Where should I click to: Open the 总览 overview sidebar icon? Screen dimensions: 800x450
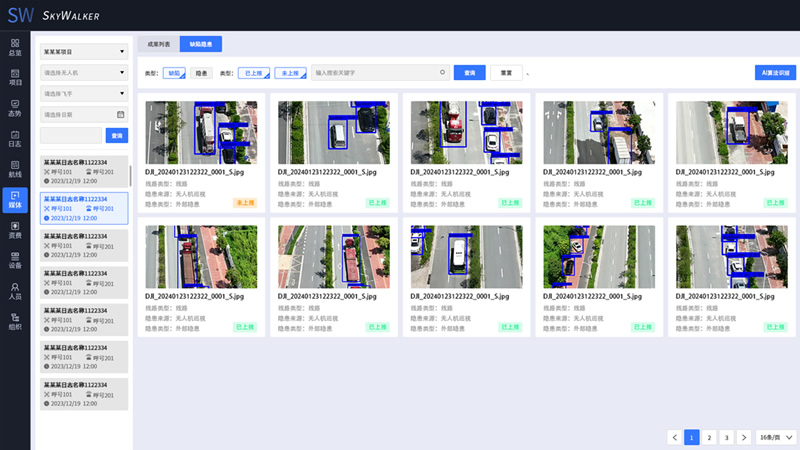tap(15, 47)
